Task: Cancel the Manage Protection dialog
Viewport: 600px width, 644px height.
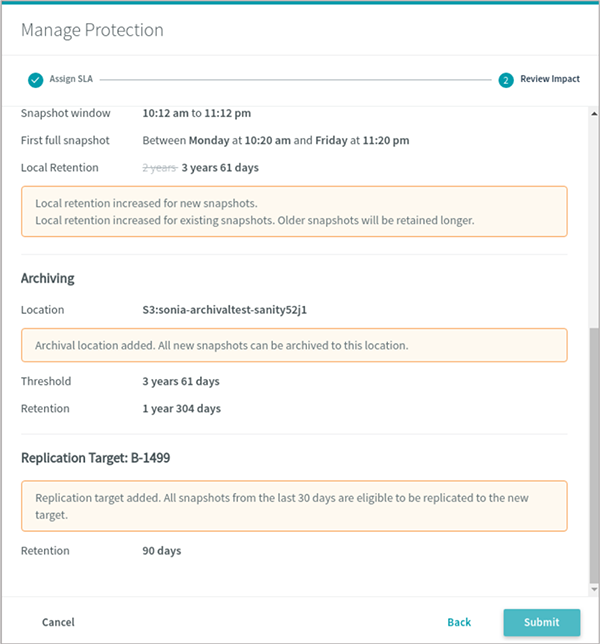Action: pos(58,622)
